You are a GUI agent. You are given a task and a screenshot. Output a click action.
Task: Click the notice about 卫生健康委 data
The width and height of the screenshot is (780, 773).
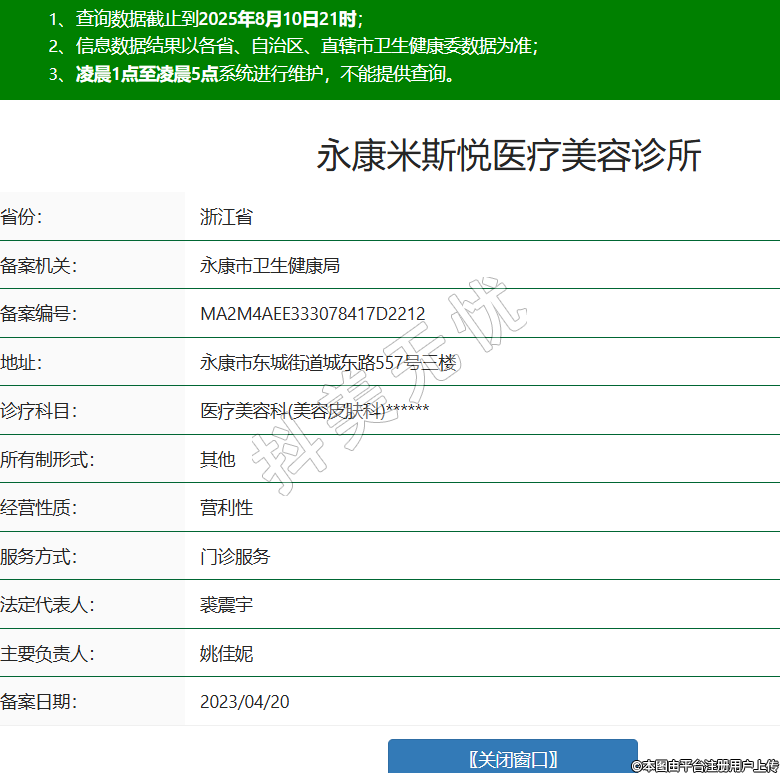pos(306,46)
